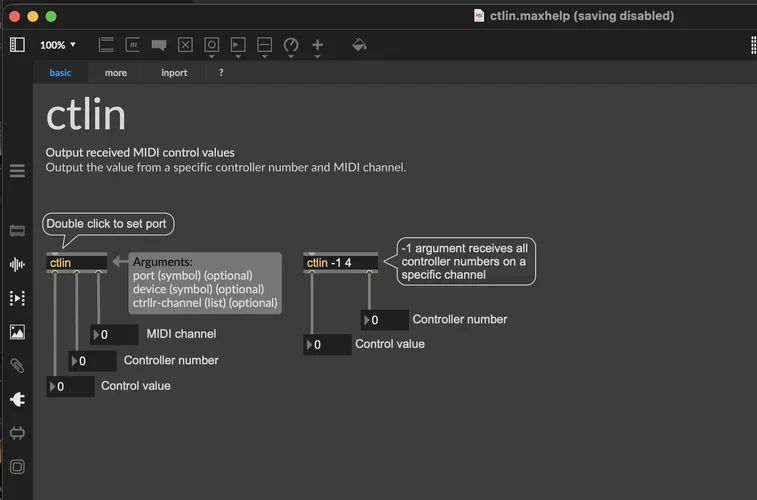Add a button object from toolbar
Image resolution: width=757 pixels, height=500 pixels.
click(211, 45)
